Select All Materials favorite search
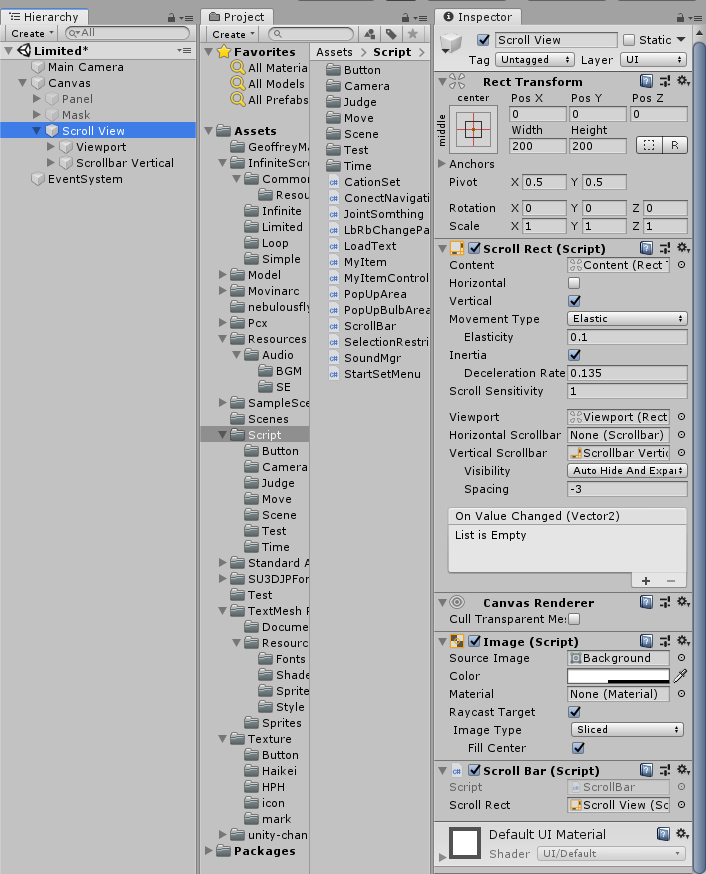This screenshot has height=874, width=706. pos(270,68)
